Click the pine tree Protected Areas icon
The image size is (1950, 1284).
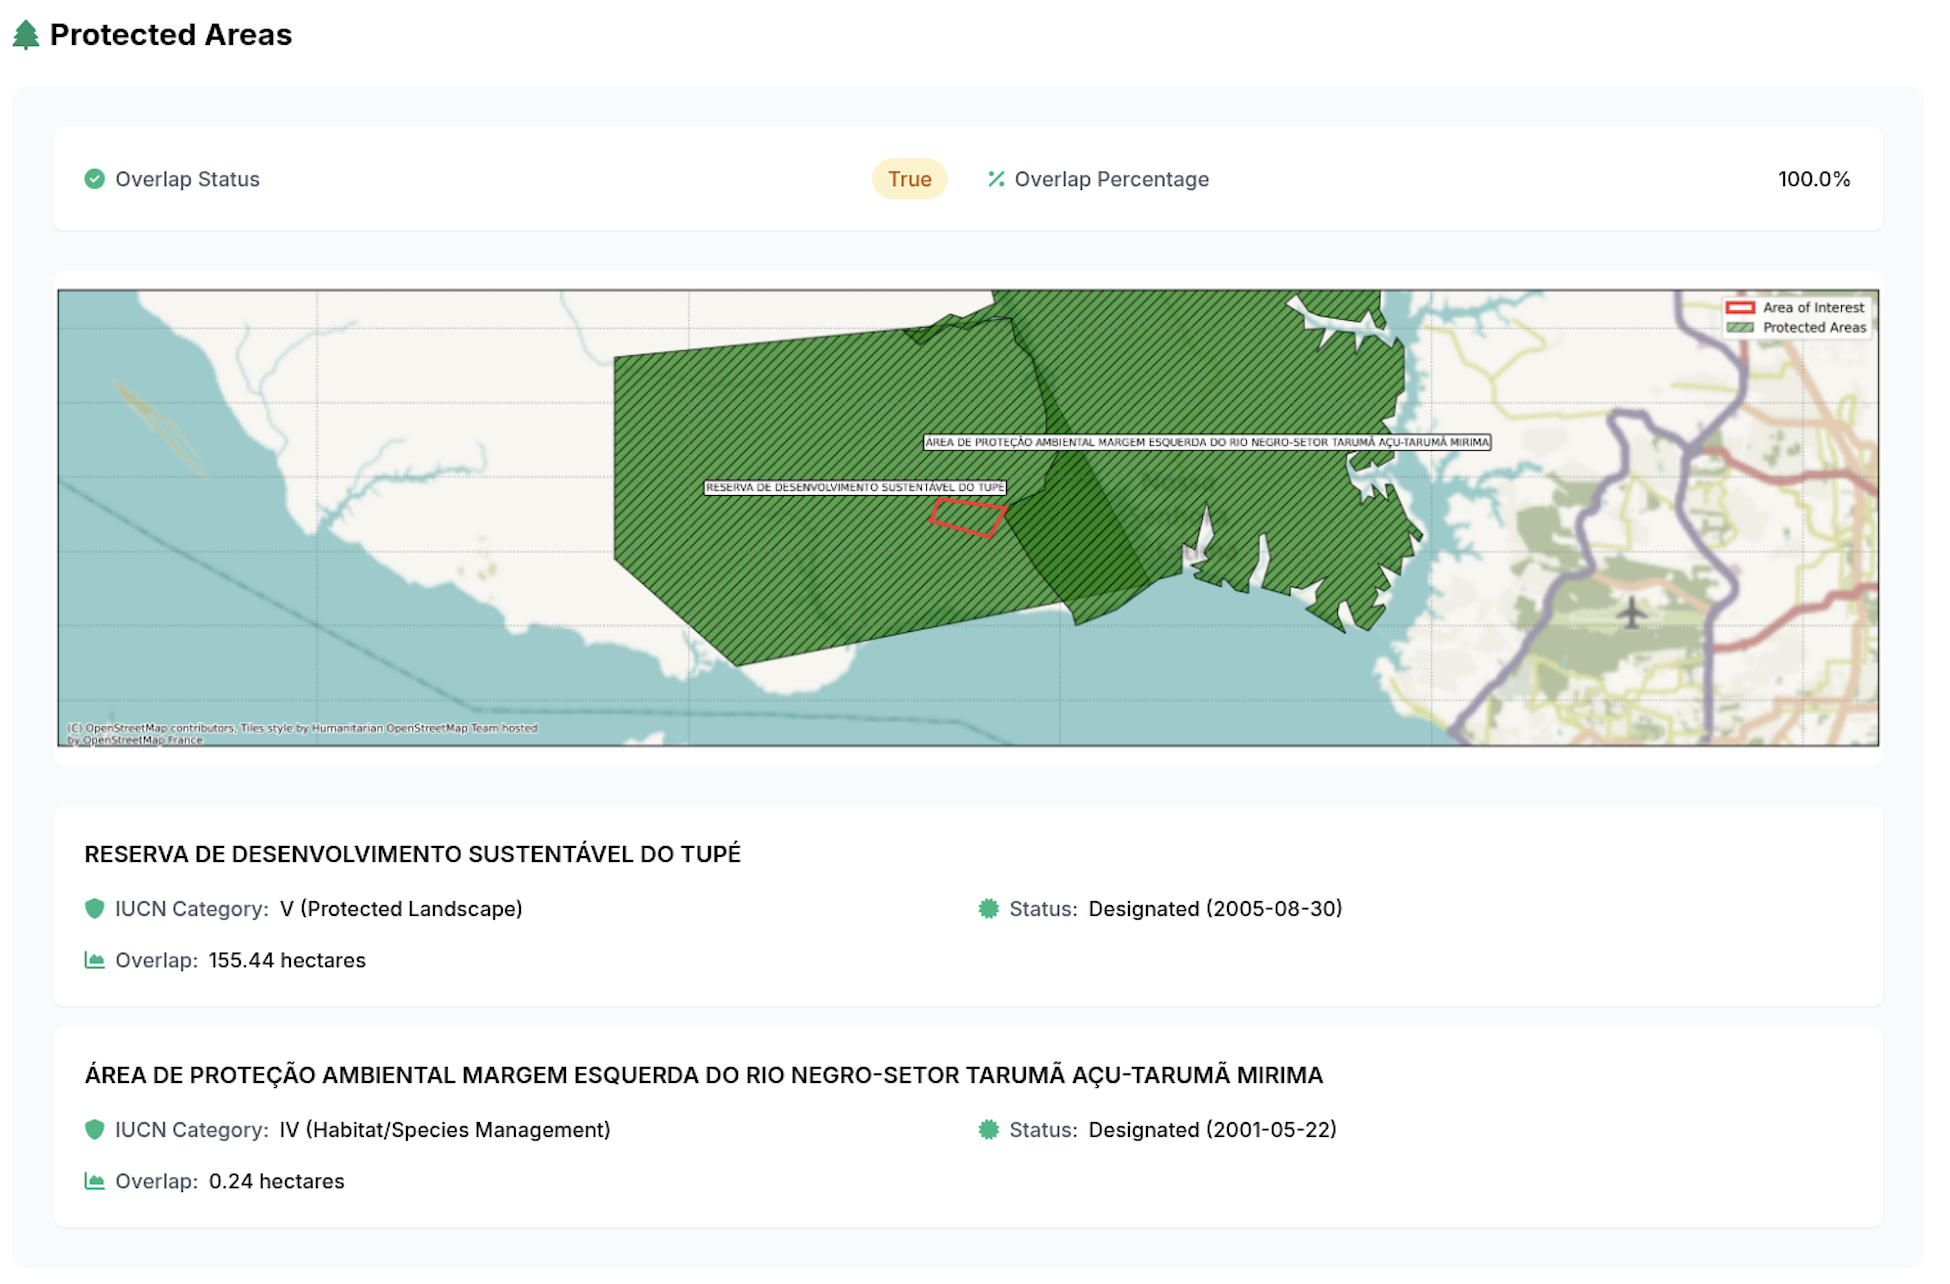click(x=25, y=34)
